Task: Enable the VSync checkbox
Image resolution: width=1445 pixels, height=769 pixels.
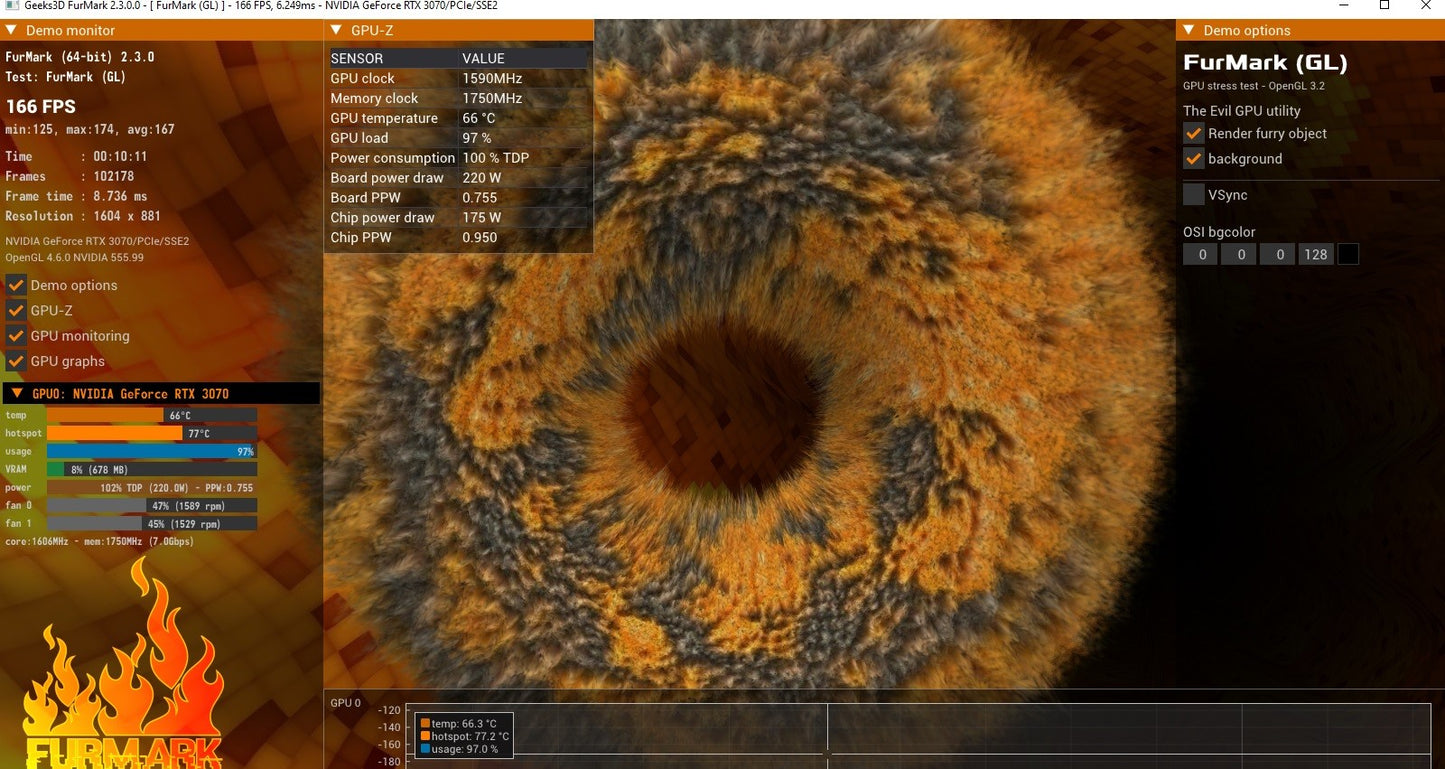Action: (x=1193, y=195)
